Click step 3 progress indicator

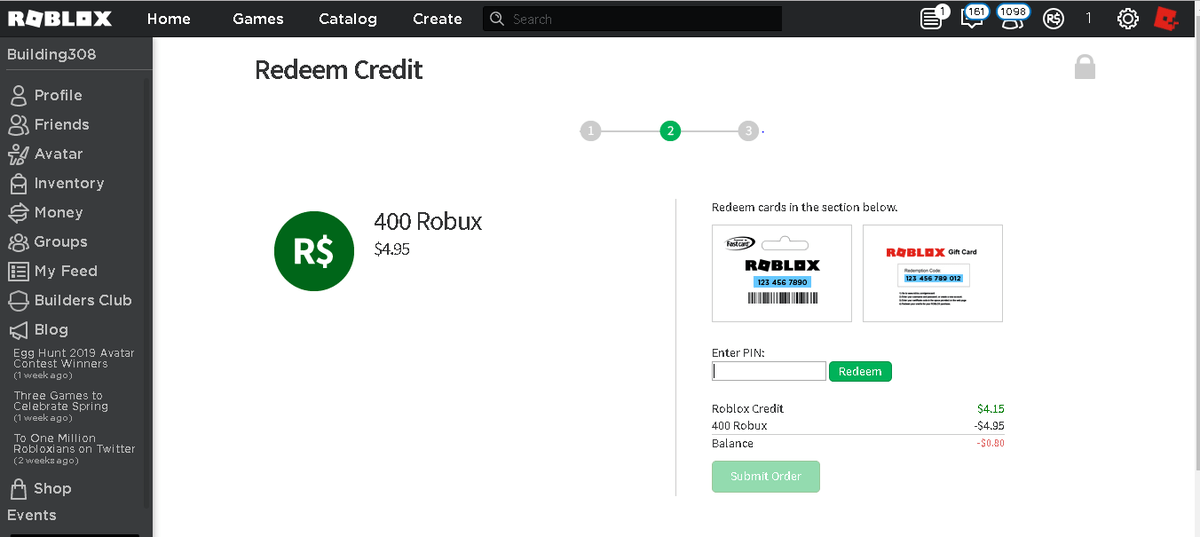coord(748,131)
